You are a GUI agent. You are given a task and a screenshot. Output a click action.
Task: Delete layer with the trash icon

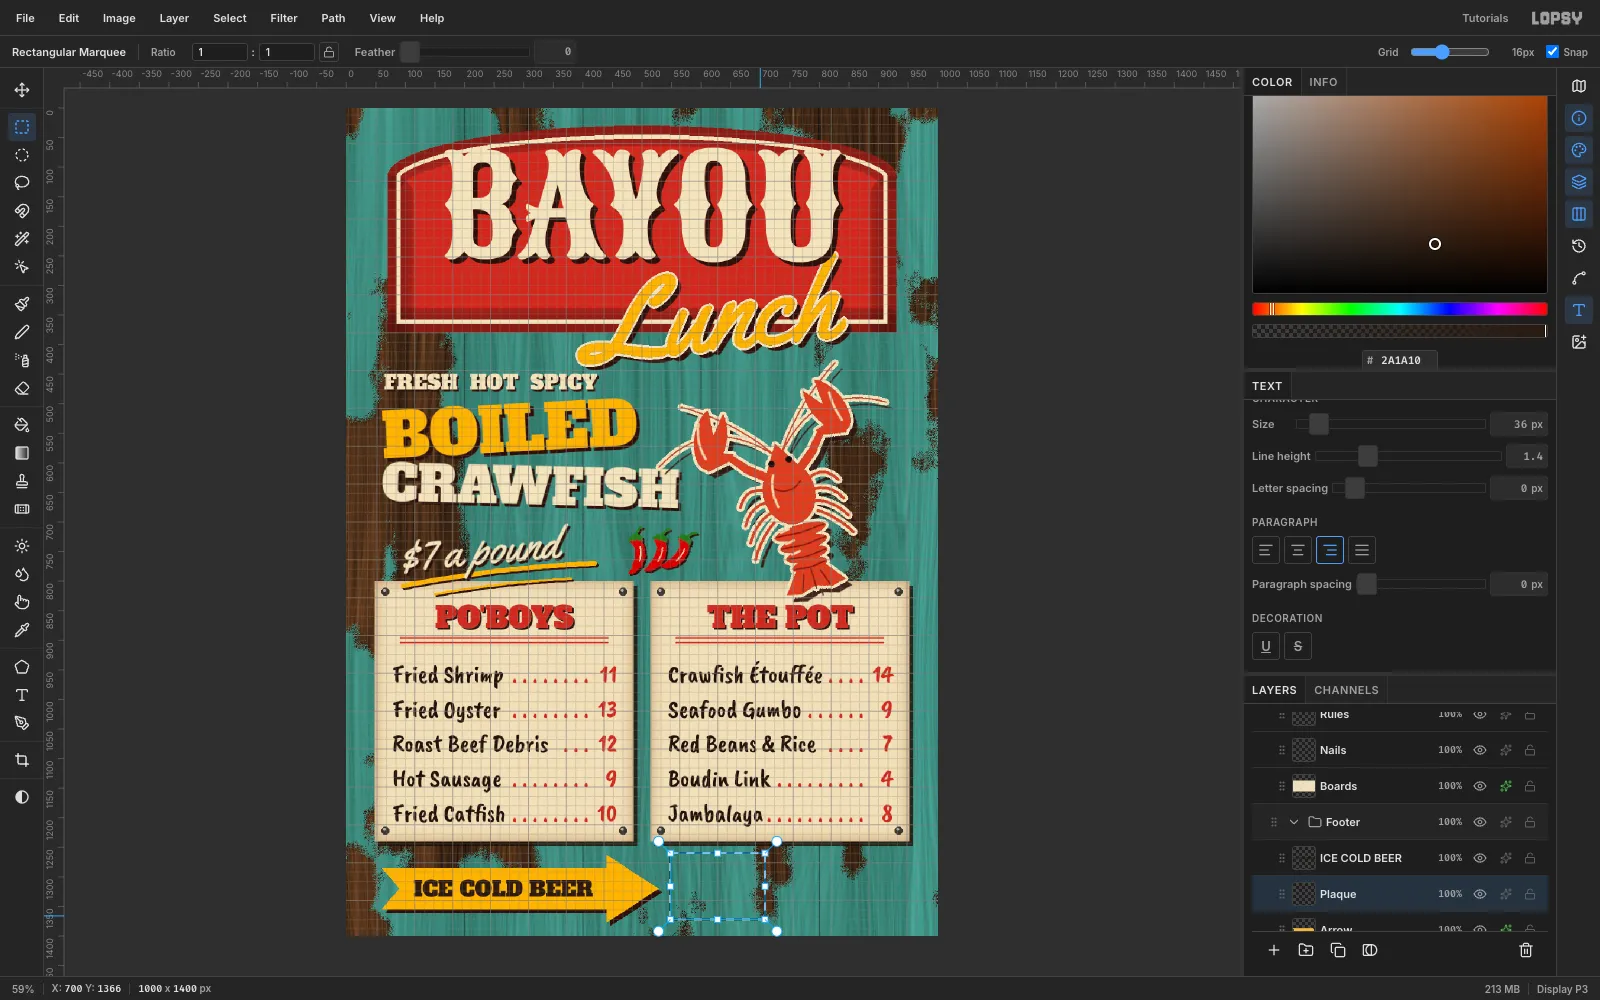point(1526,950)
